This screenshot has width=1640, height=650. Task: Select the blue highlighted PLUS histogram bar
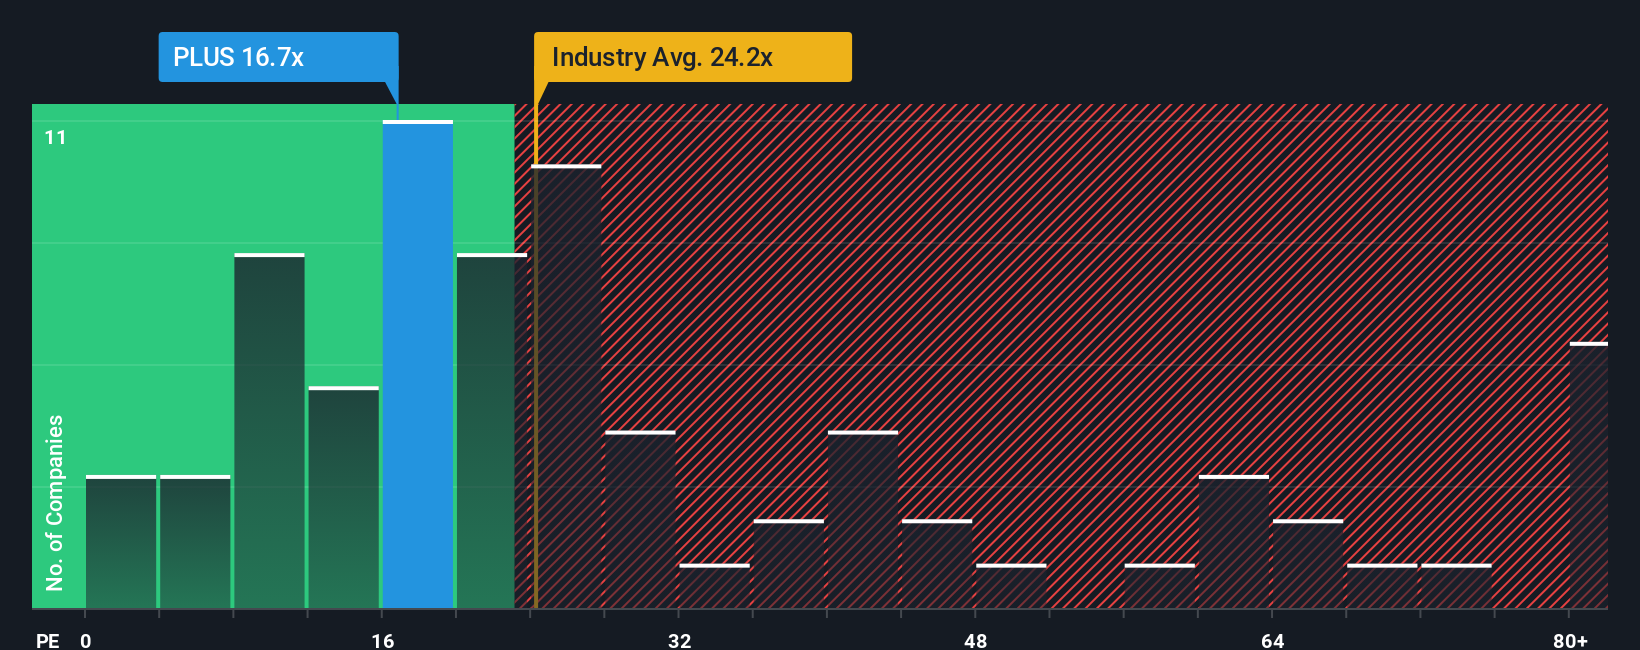point(418,364)
